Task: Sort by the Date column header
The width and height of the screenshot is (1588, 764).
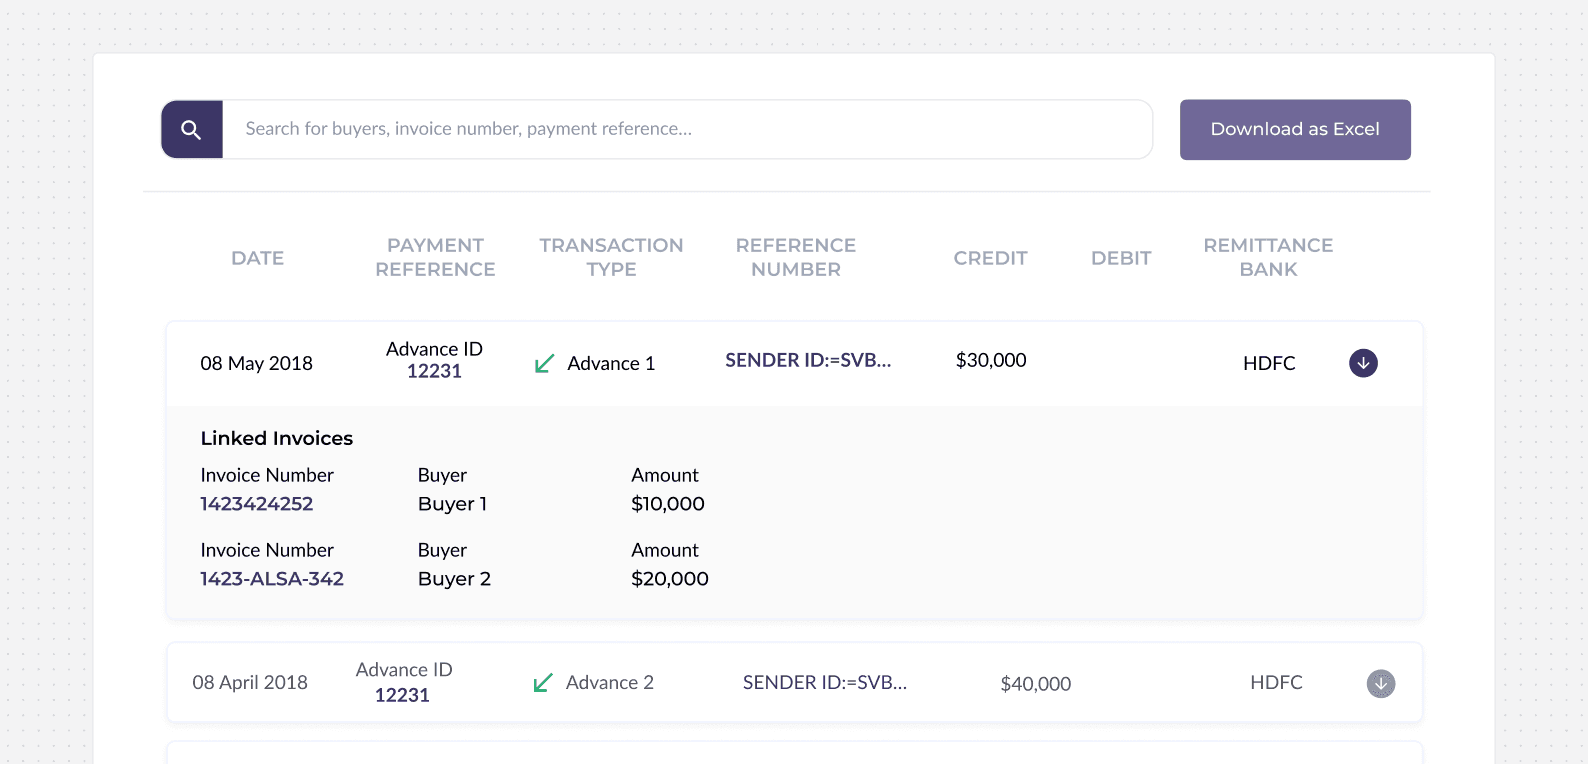Action: [x=258, y=258]
